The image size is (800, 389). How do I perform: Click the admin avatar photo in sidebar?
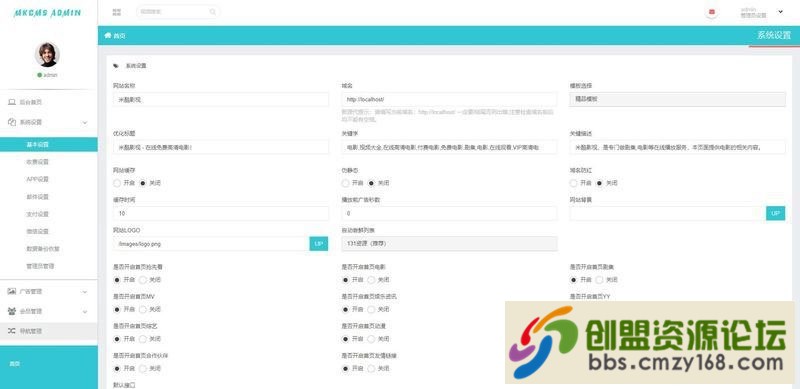click(x=47, y=55)
